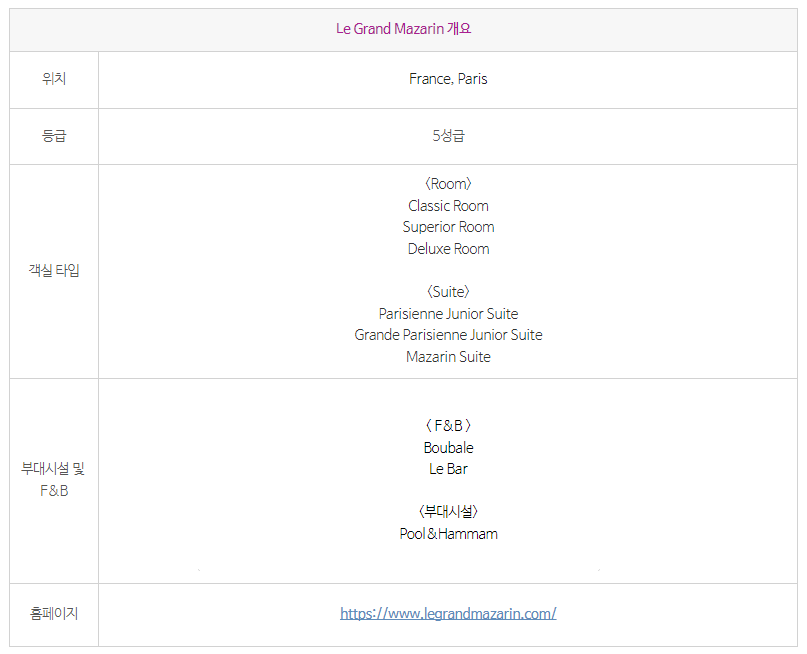Screen dimensions: 807x654
Task: Select 'Classic Room' text
Action: click(x=448, y=206)
